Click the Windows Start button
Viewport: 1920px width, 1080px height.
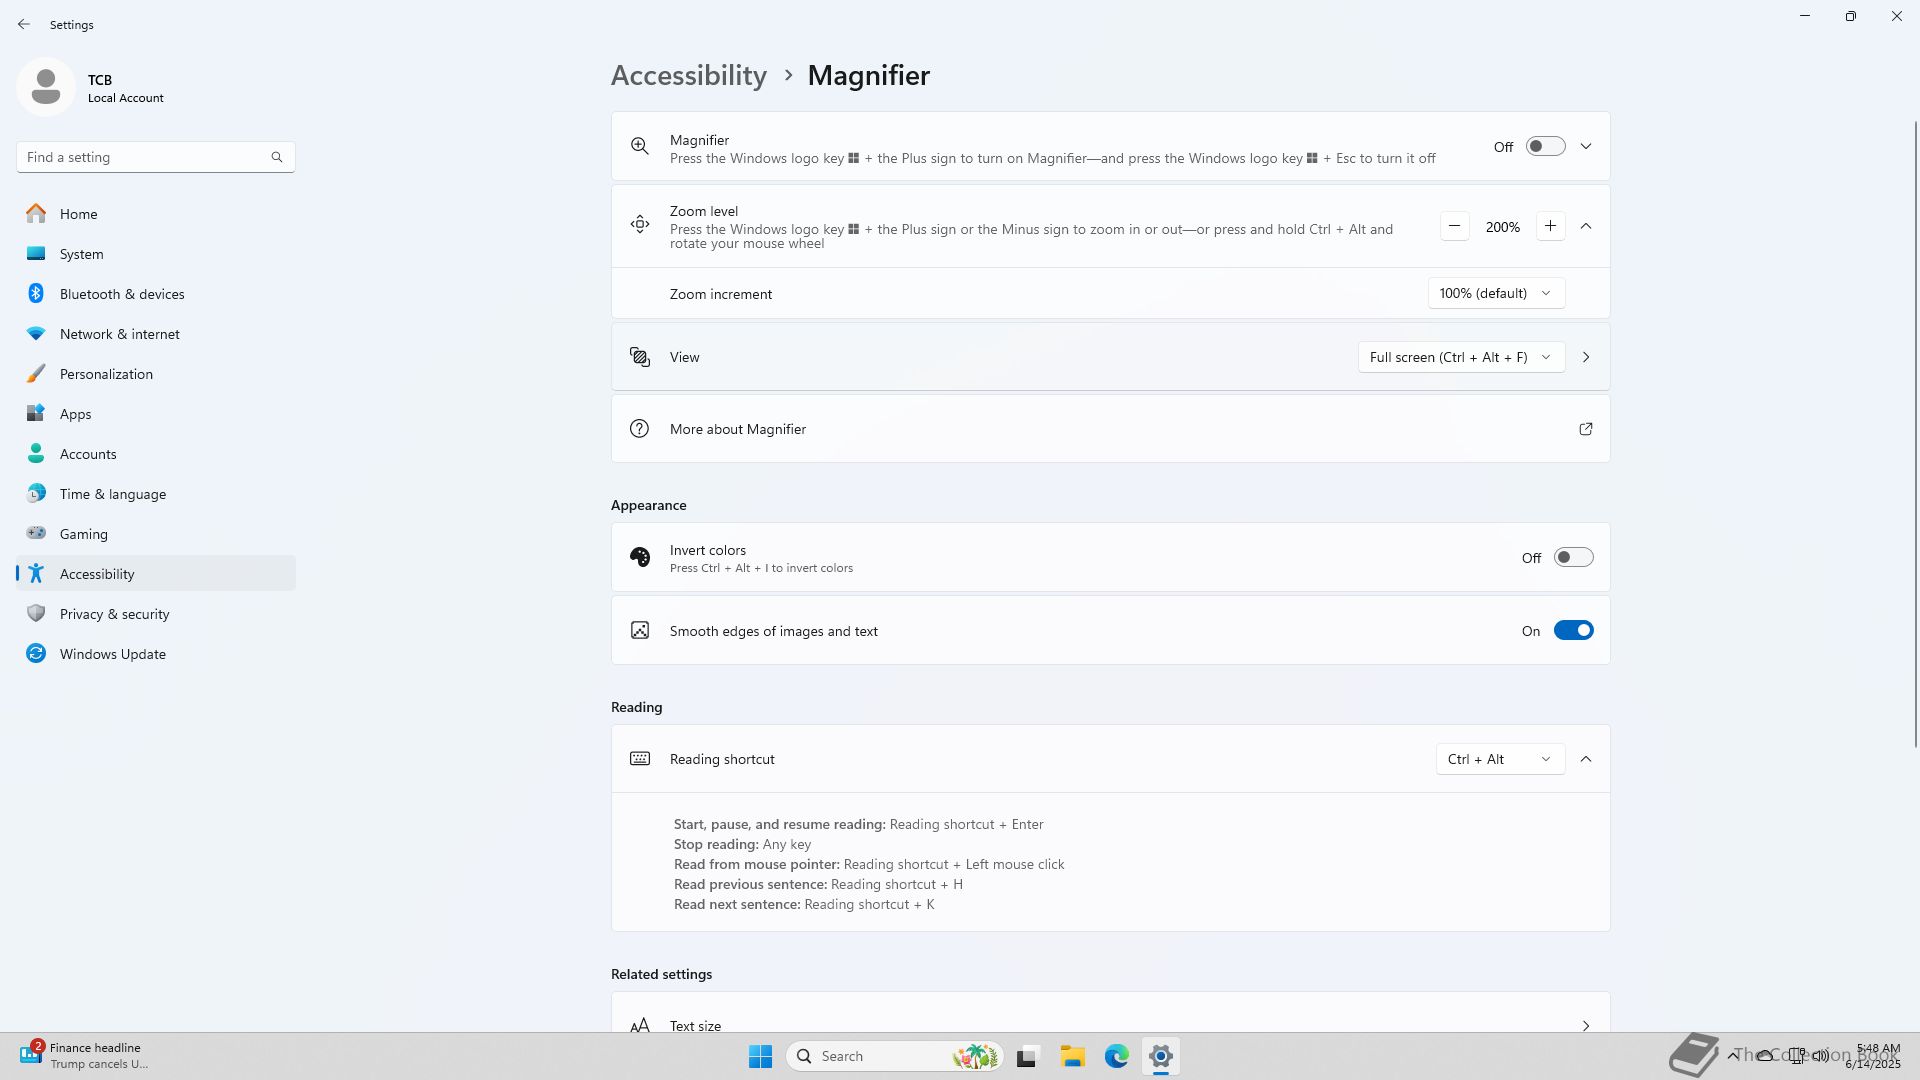[x=760, y=1056]
